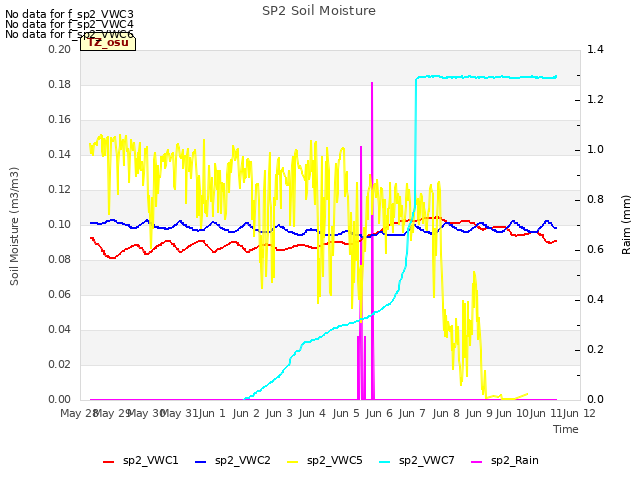Click the Tz_osu annotation box

click(108, 42)
